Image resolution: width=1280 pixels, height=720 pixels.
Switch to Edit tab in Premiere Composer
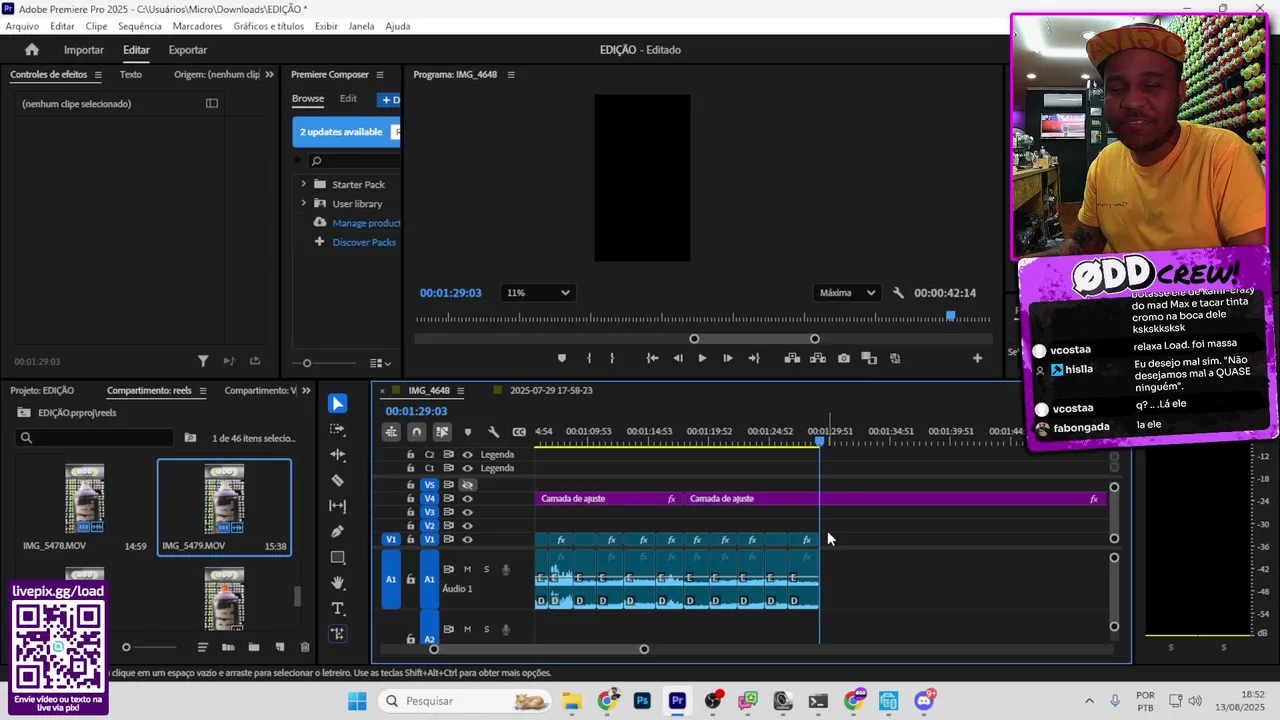(x=348, y=99)
